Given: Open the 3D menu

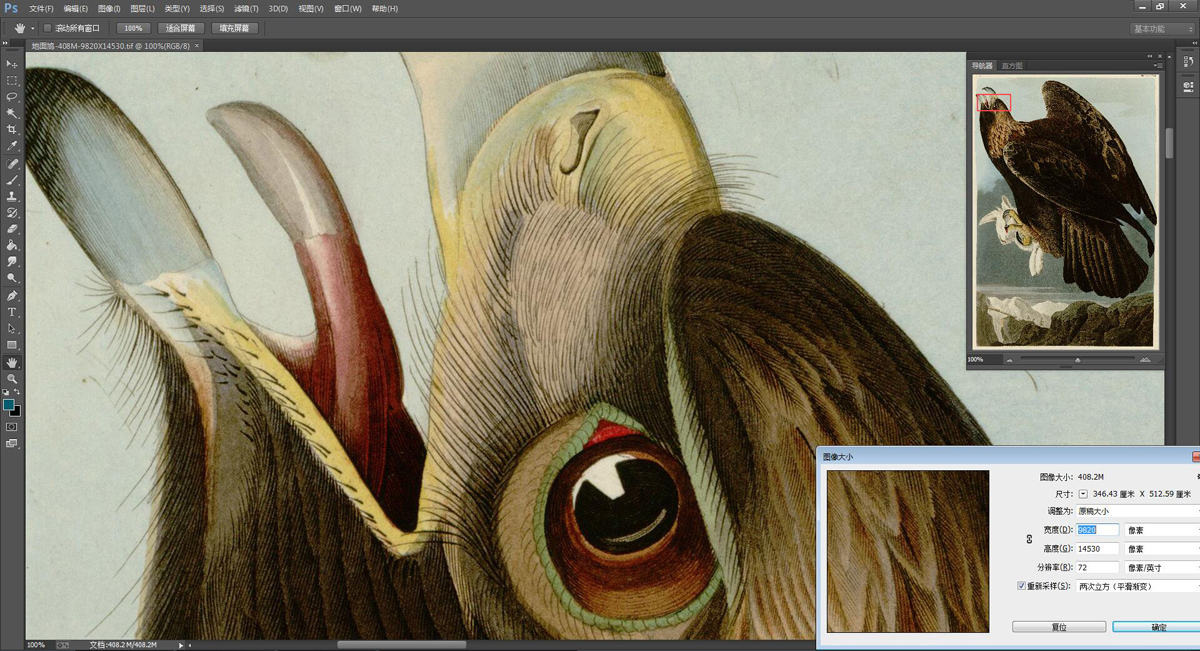Looking at the screenshot, I should pyautogui.click(x=278, y=8).
